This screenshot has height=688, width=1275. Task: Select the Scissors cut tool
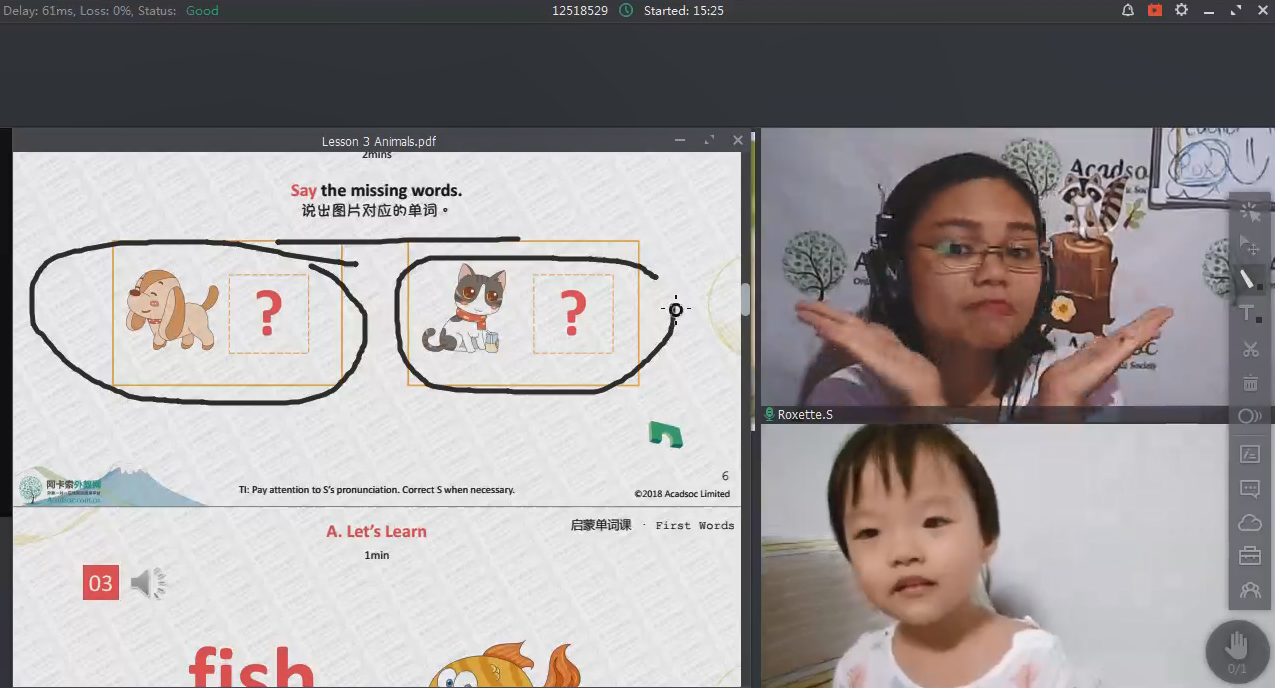[x=1249, y=349]
